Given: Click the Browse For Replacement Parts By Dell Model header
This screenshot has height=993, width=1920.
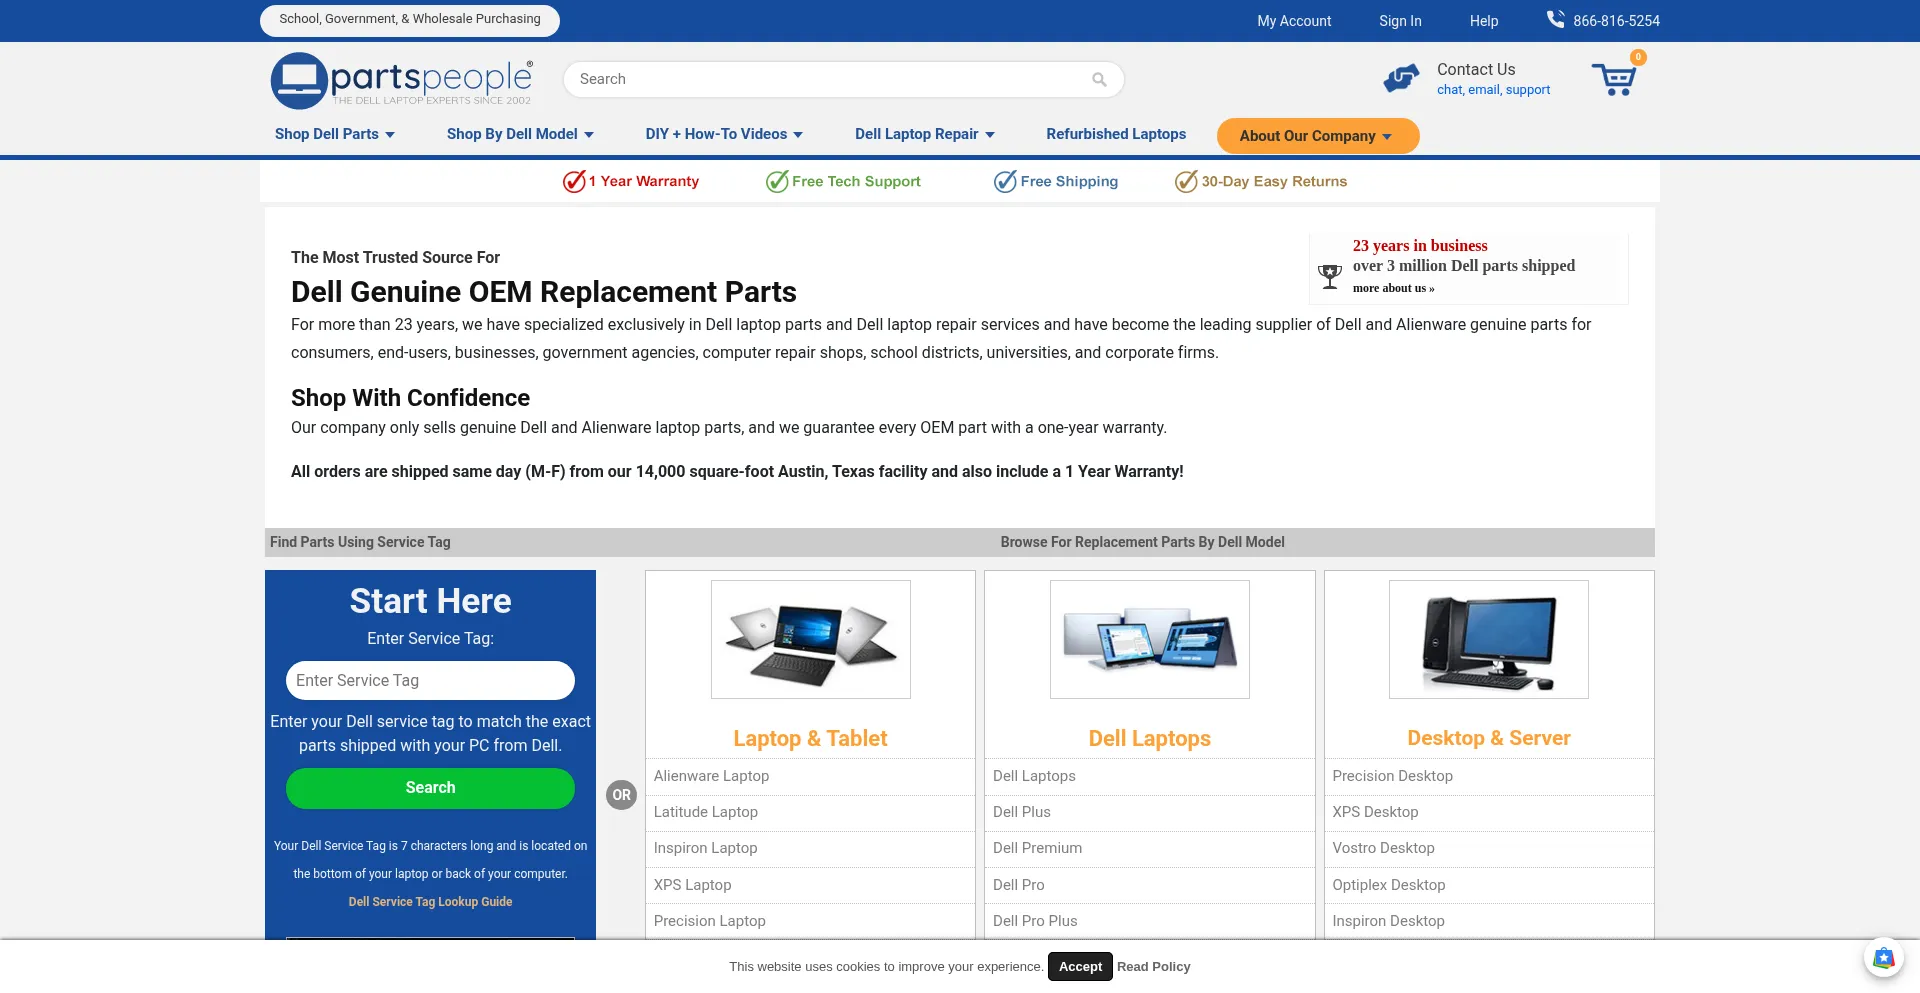Looking at the screenshot, I should (x=1142, y=542).
